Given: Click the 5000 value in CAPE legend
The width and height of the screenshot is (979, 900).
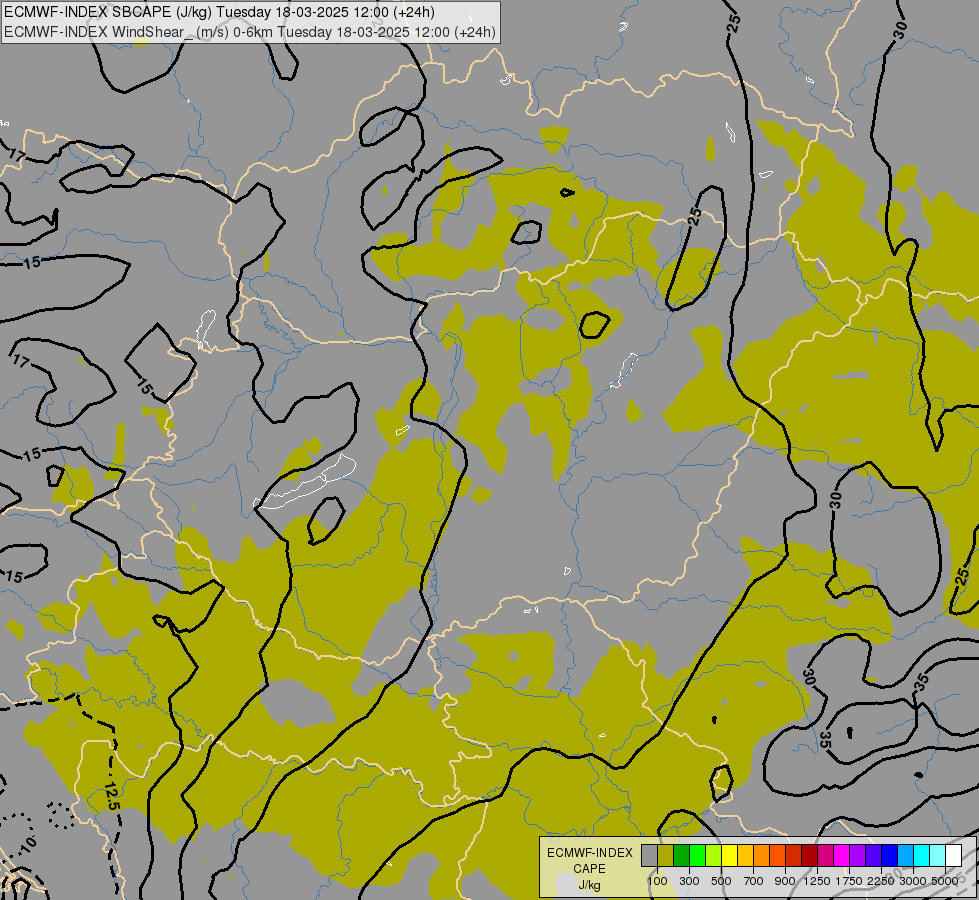Looking at the screenshot, I should (x=945, y=881).
